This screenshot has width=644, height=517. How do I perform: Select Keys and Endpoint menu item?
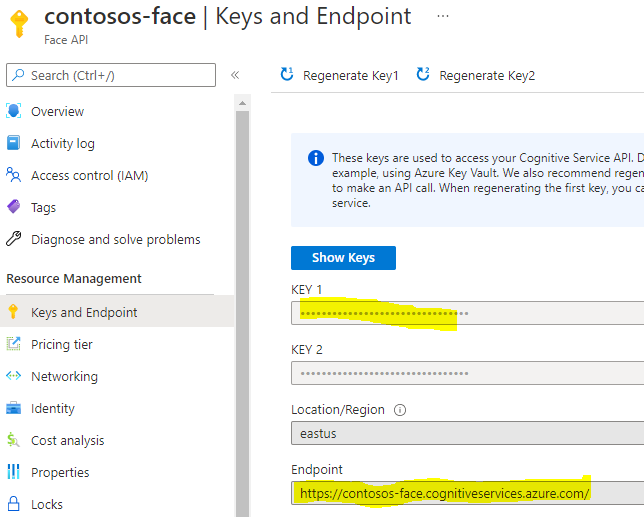tap(117, 312)
